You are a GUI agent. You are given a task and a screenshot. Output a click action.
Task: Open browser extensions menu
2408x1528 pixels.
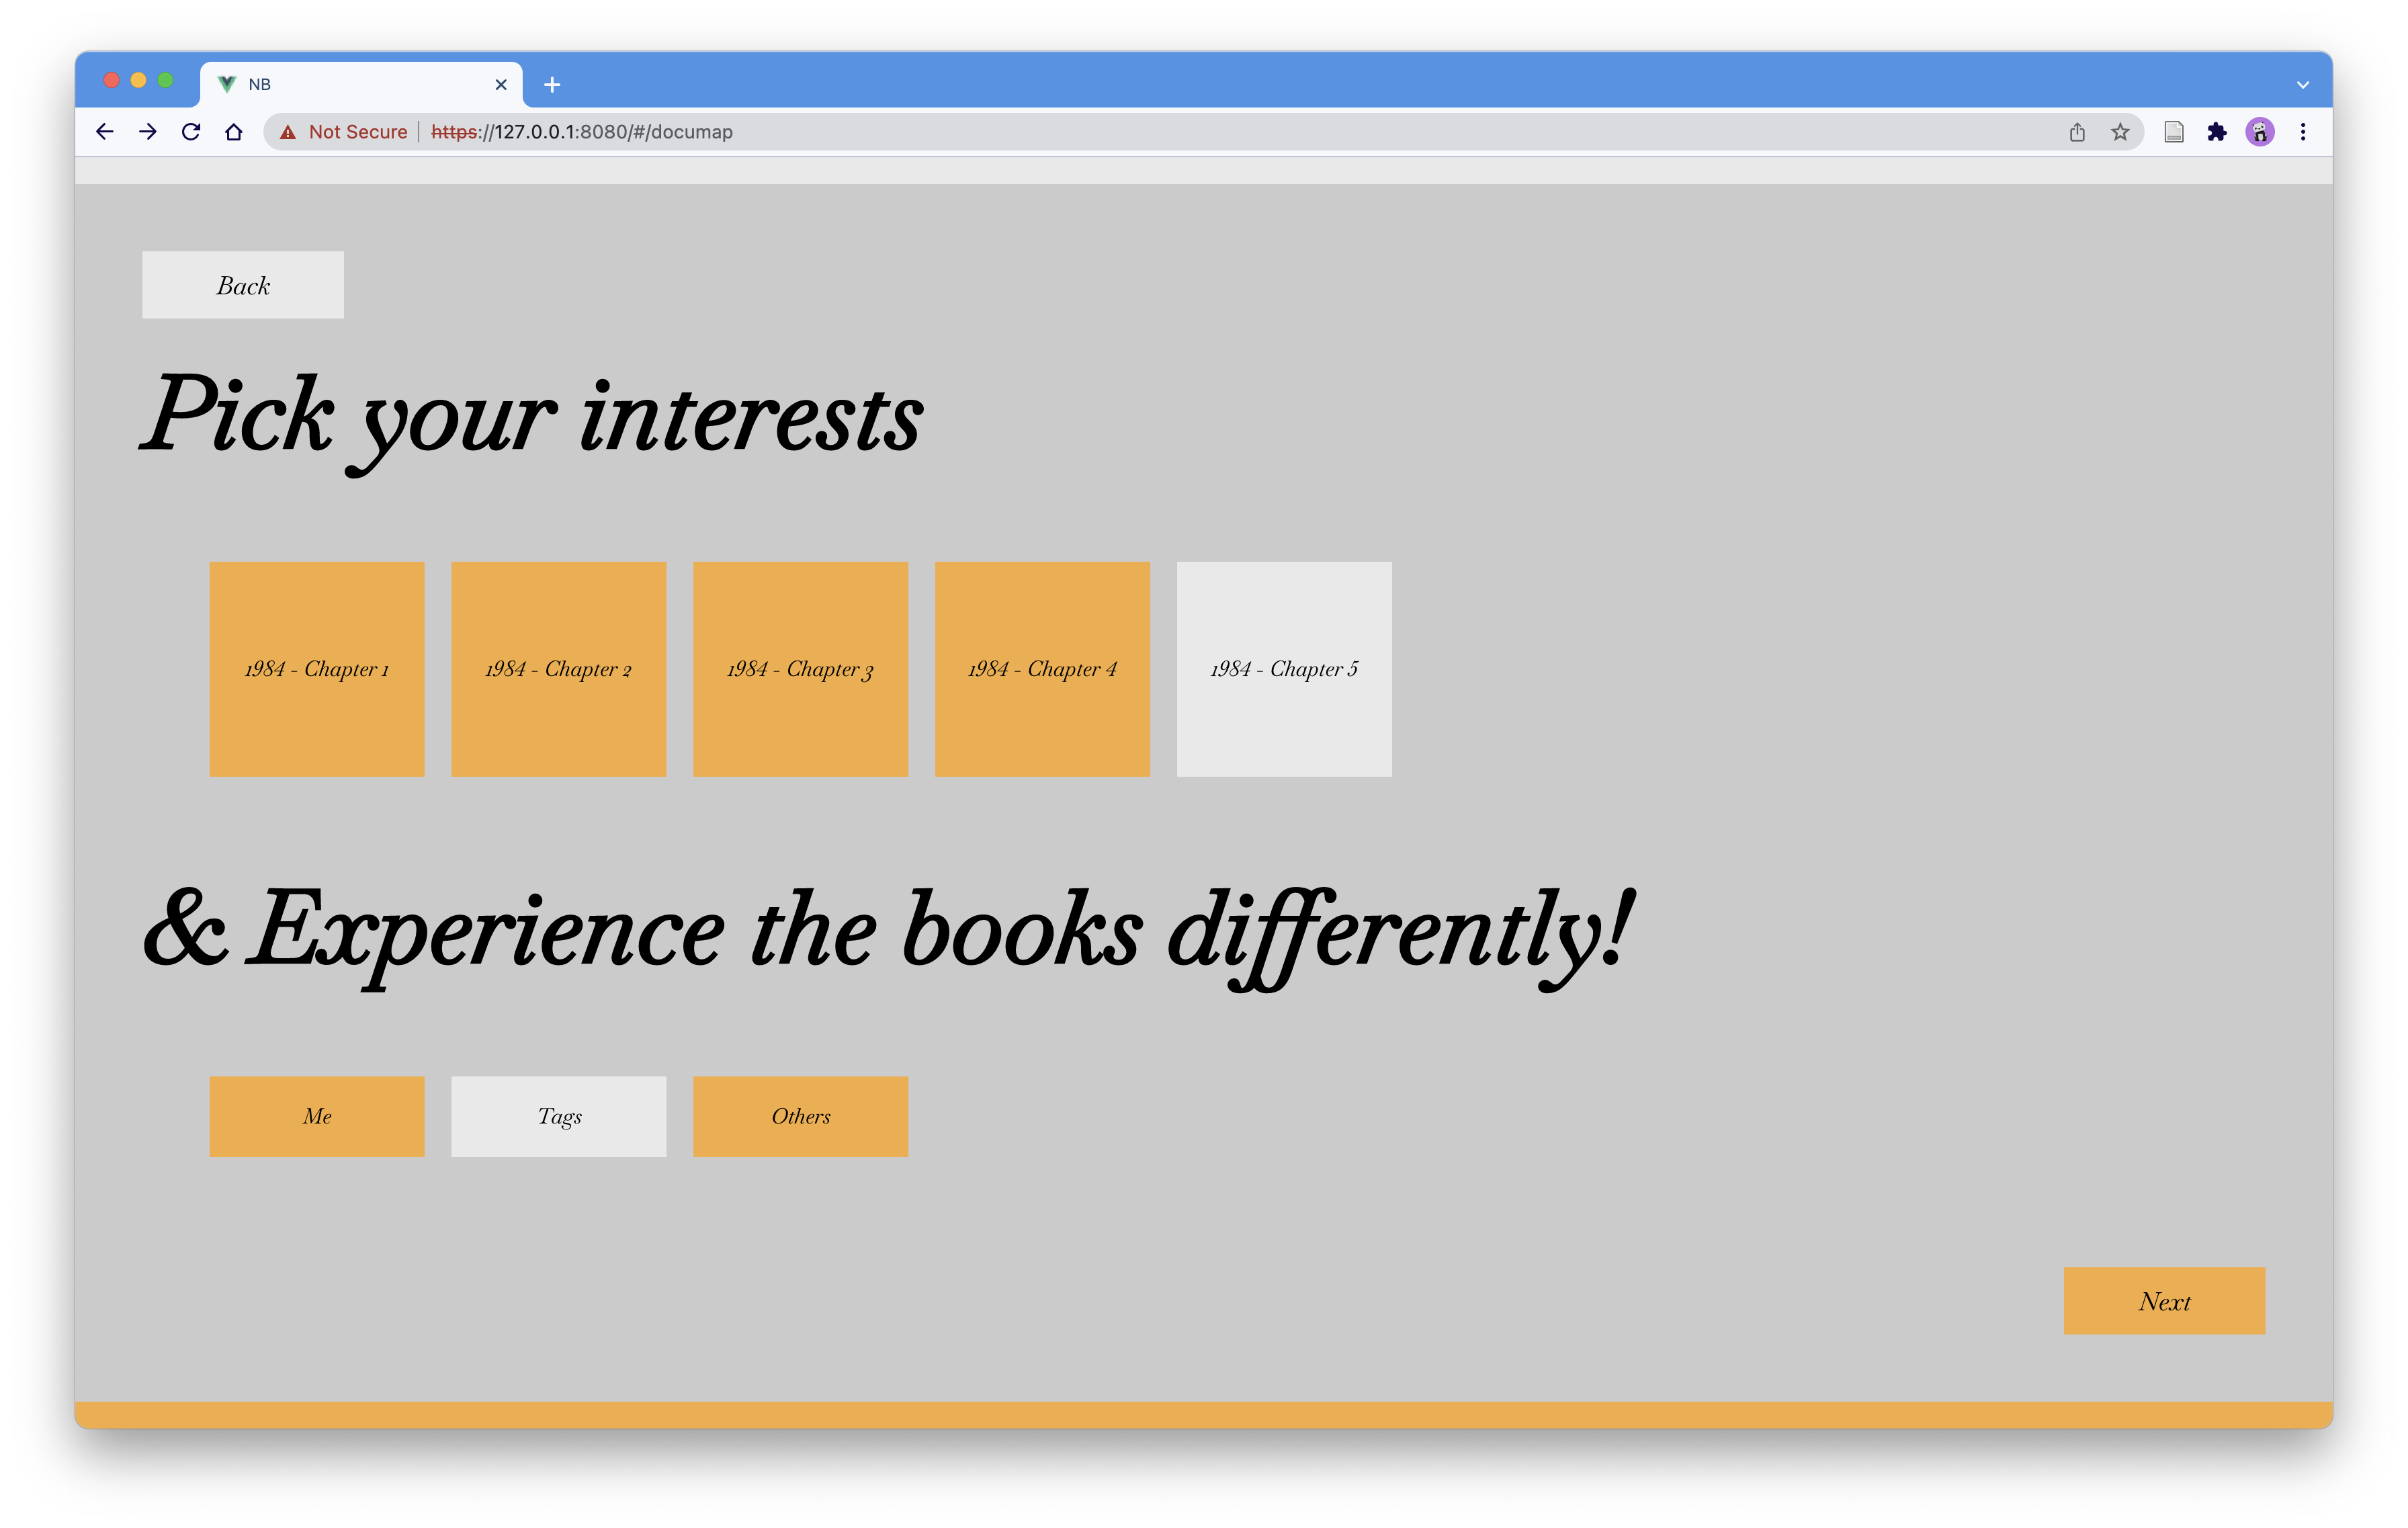click(x=2215, y=132)
